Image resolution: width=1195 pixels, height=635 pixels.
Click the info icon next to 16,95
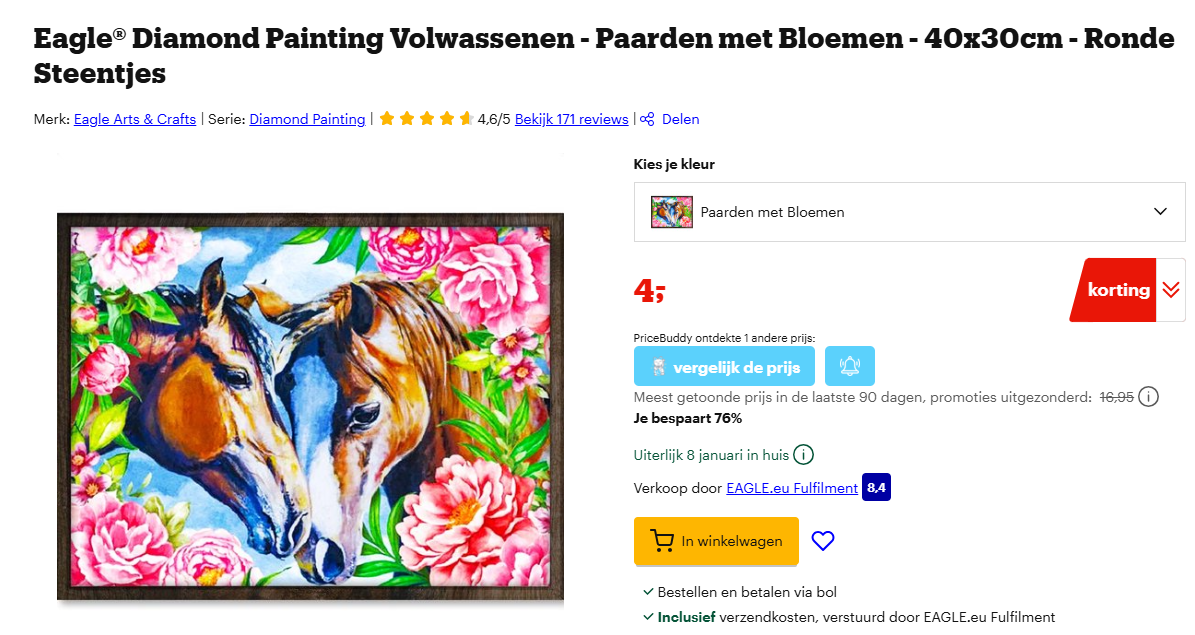(1149, 396)
